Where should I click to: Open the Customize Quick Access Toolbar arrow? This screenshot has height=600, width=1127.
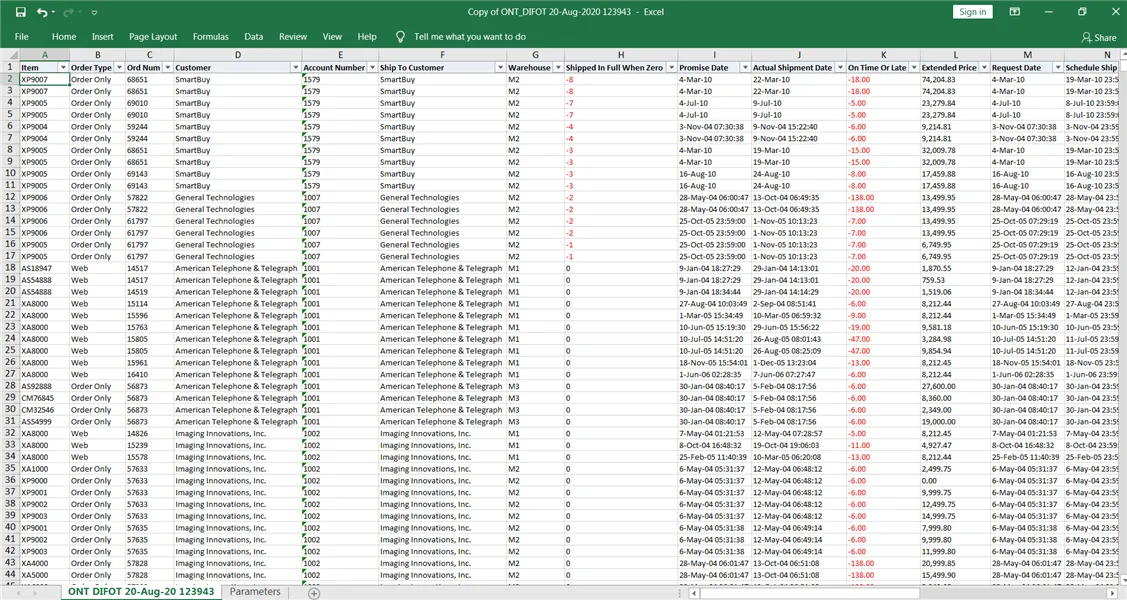point(94,12)
